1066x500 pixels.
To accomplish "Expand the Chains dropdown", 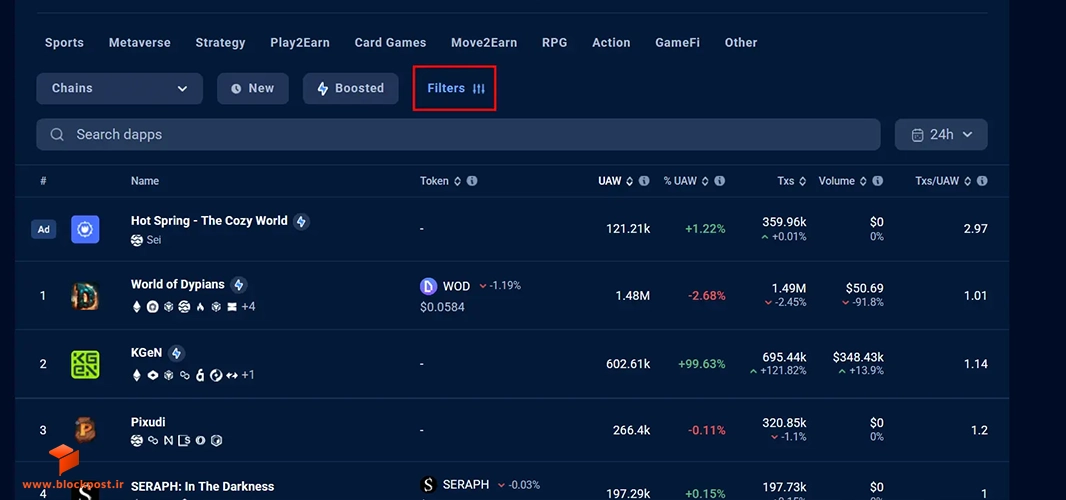I will tap(120, 88).
